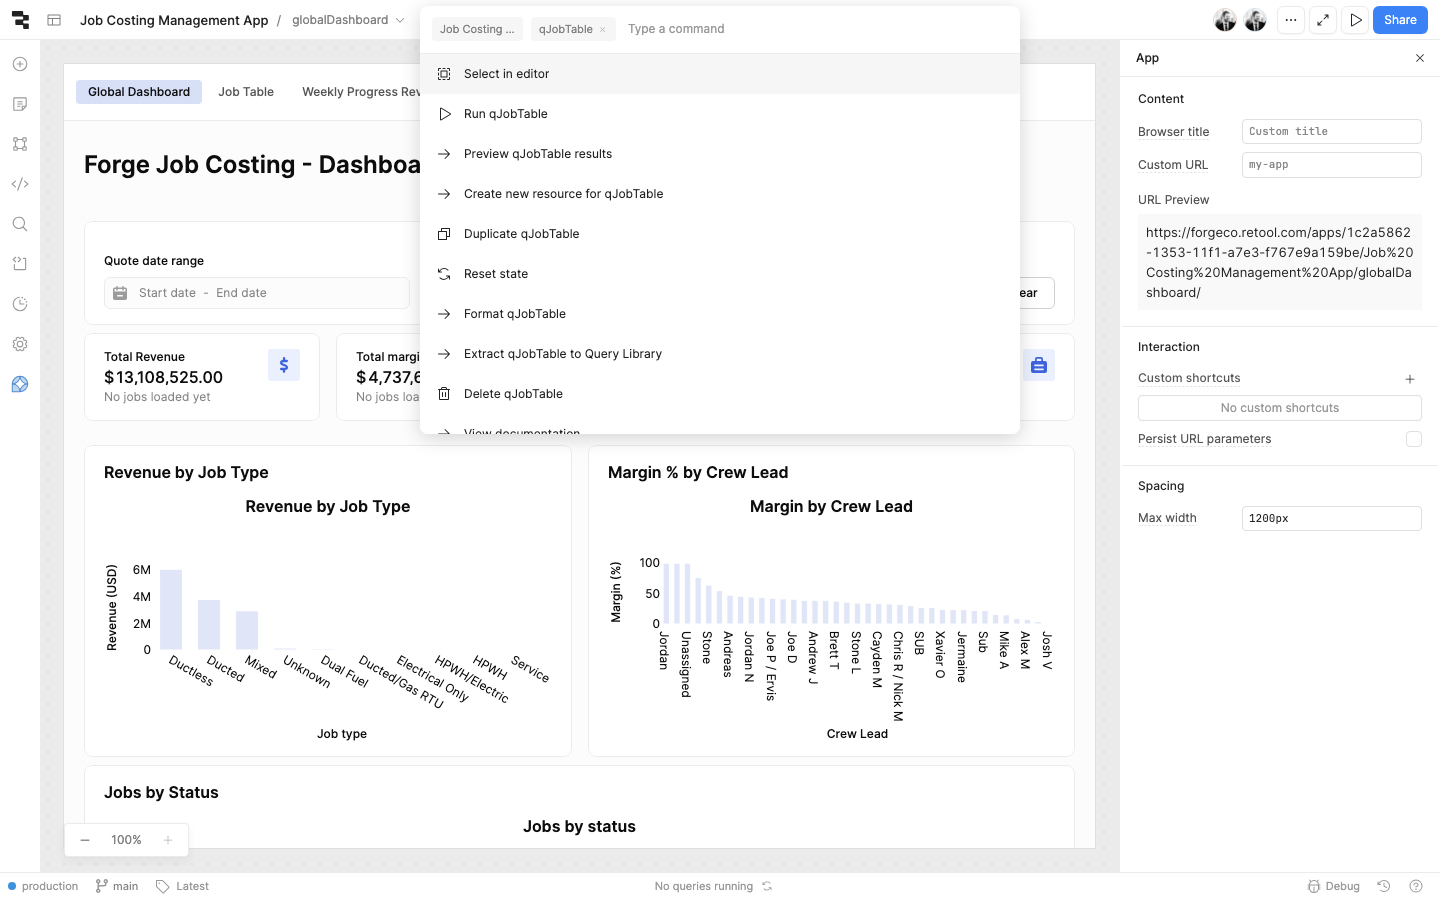Add a custom shortcut with plus button

click(1409, 379)
